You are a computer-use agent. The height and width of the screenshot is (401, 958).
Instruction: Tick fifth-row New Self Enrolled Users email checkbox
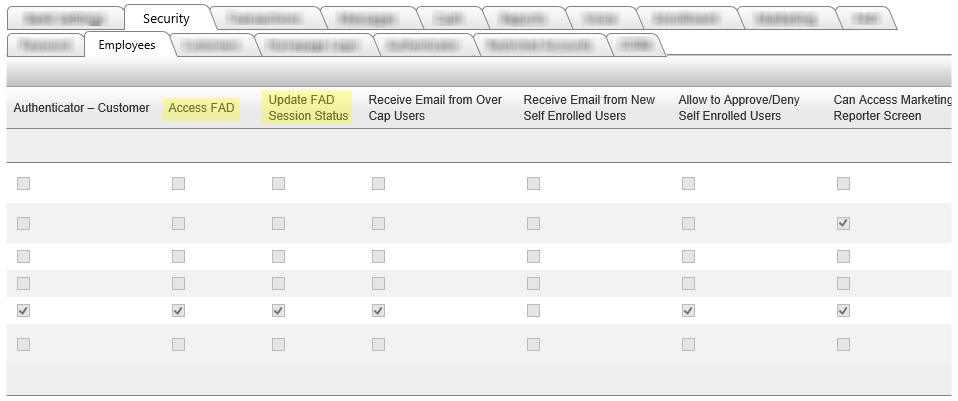pos(533,311)
